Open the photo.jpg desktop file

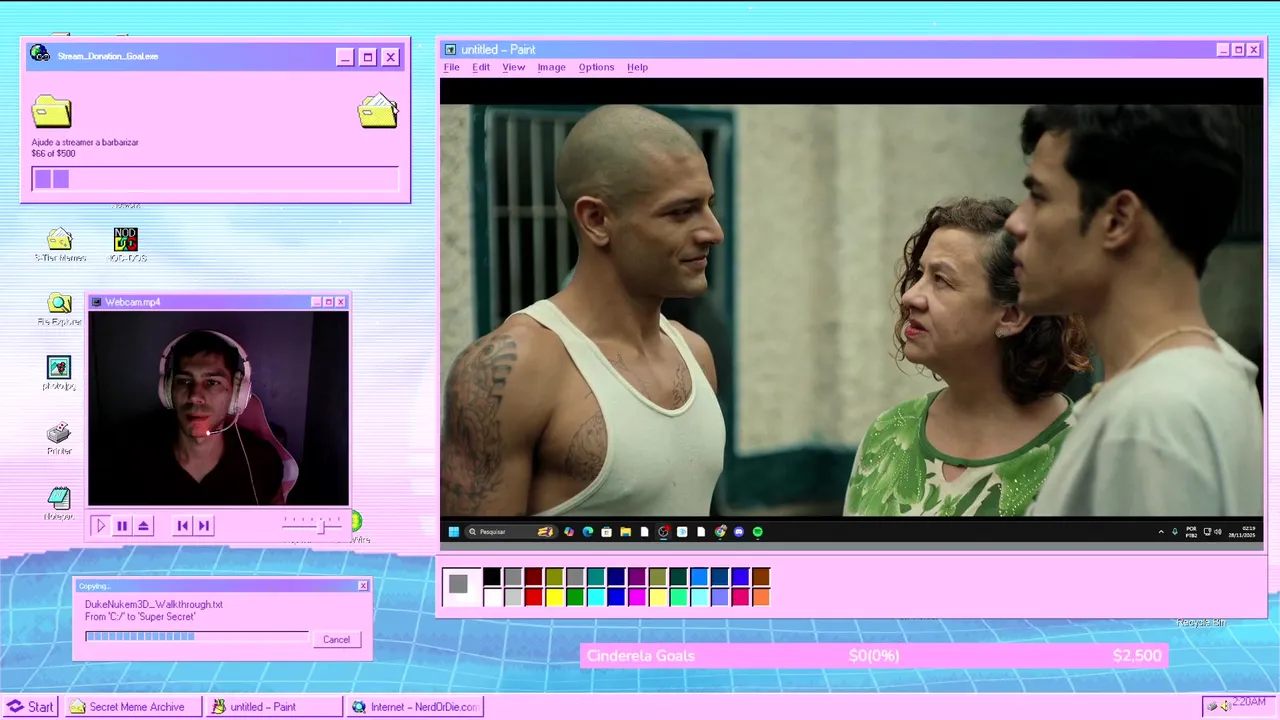[59, 373]
